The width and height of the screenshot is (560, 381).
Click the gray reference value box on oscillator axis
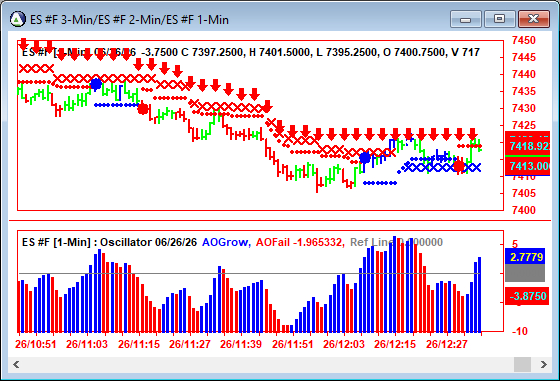click(x=525, y=273)
